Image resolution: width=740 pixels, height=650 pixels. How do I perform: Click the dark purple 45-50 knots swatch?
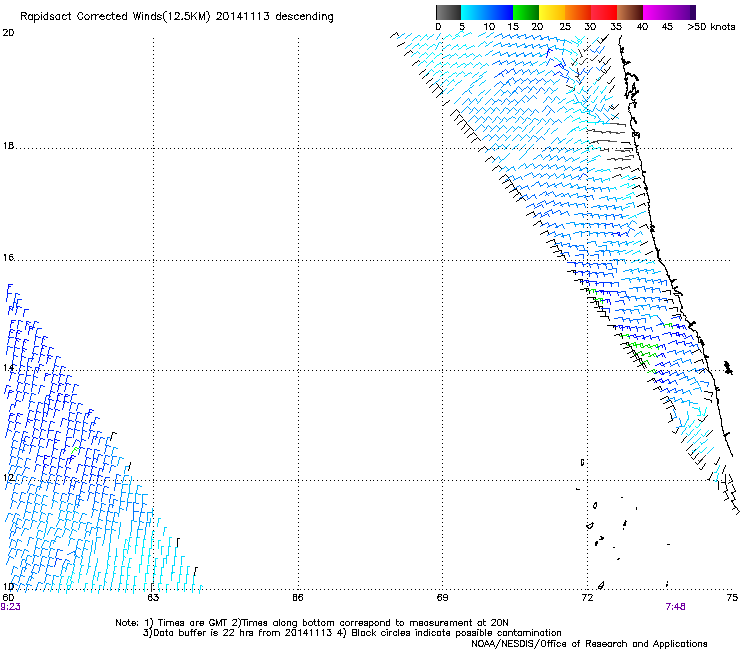click(x=682, y=13)
